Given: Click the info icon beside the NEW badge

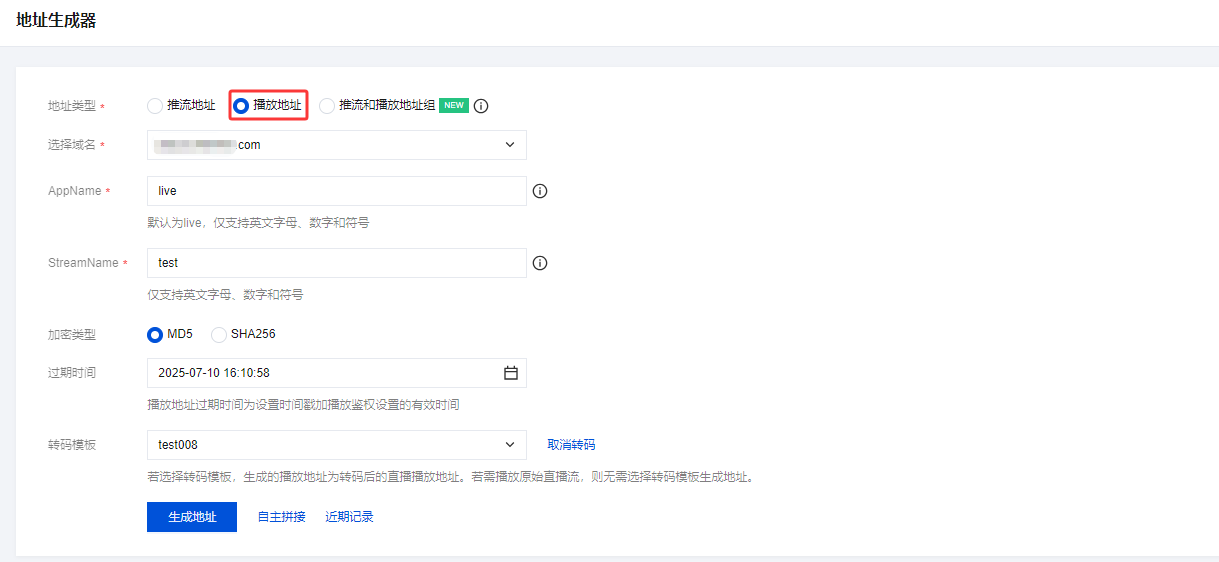Looking at the screenshot, I should pyautogui.click(x=481, y=105).
